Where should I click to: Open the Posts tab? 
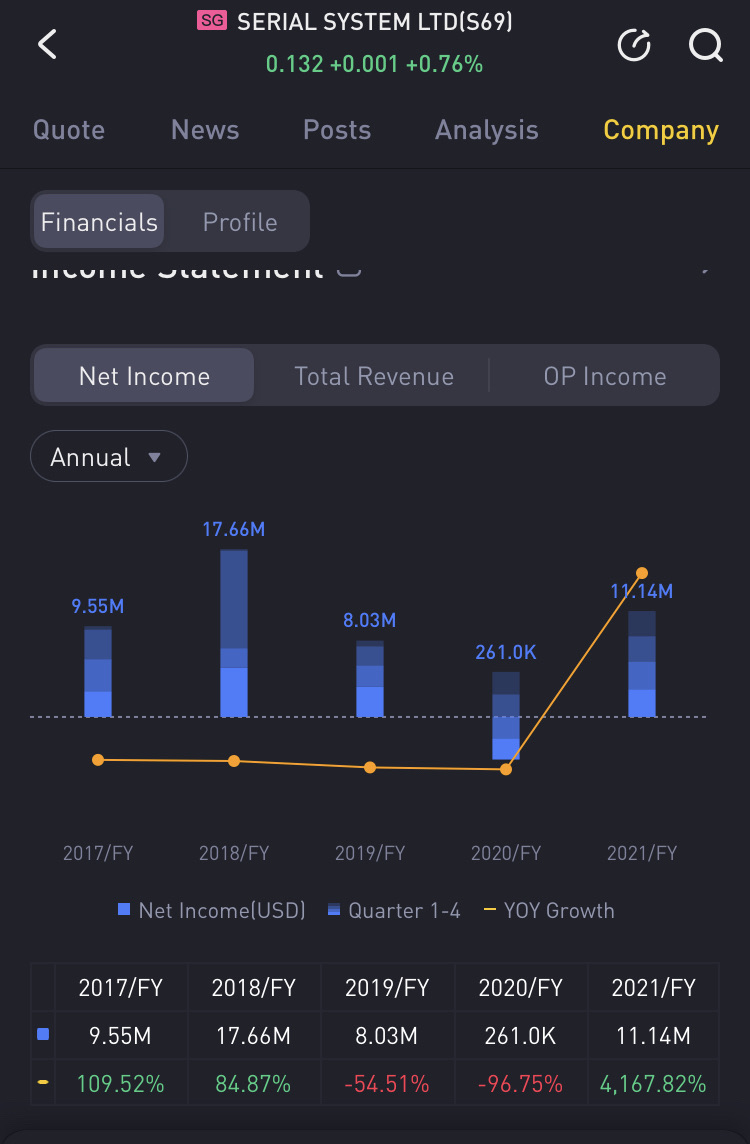coord(337,130)
